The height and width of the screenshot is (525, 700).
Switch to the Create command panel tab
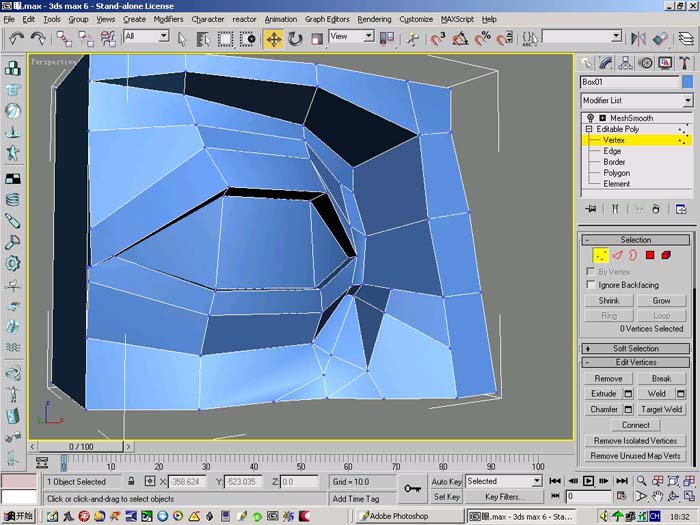(x=586, y=63)
